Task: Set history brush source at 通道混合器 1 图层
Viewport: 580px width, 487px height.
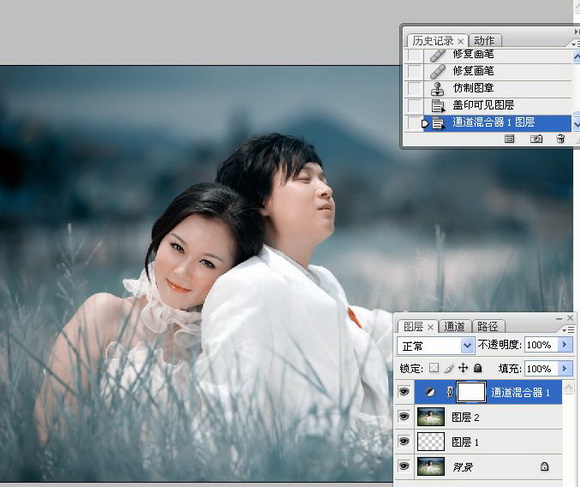Action: [x=414, y=124]
